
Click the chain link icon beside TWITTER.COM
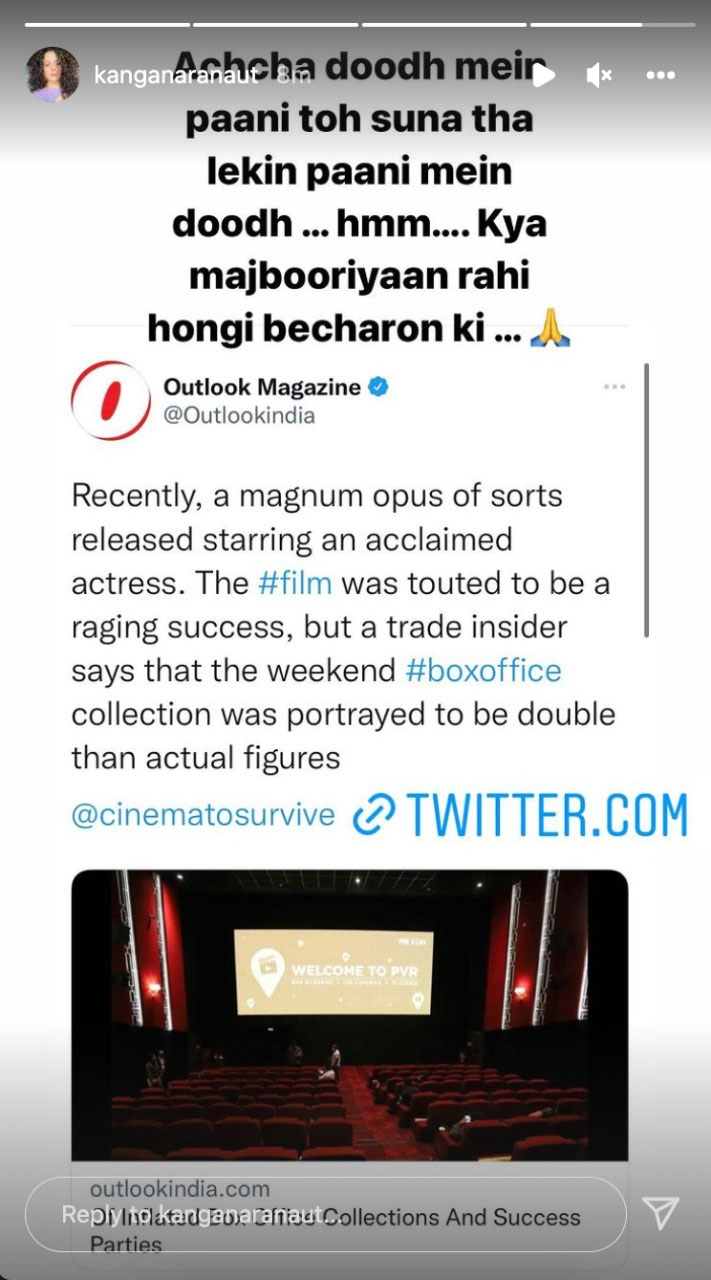[x=375, y=817]
